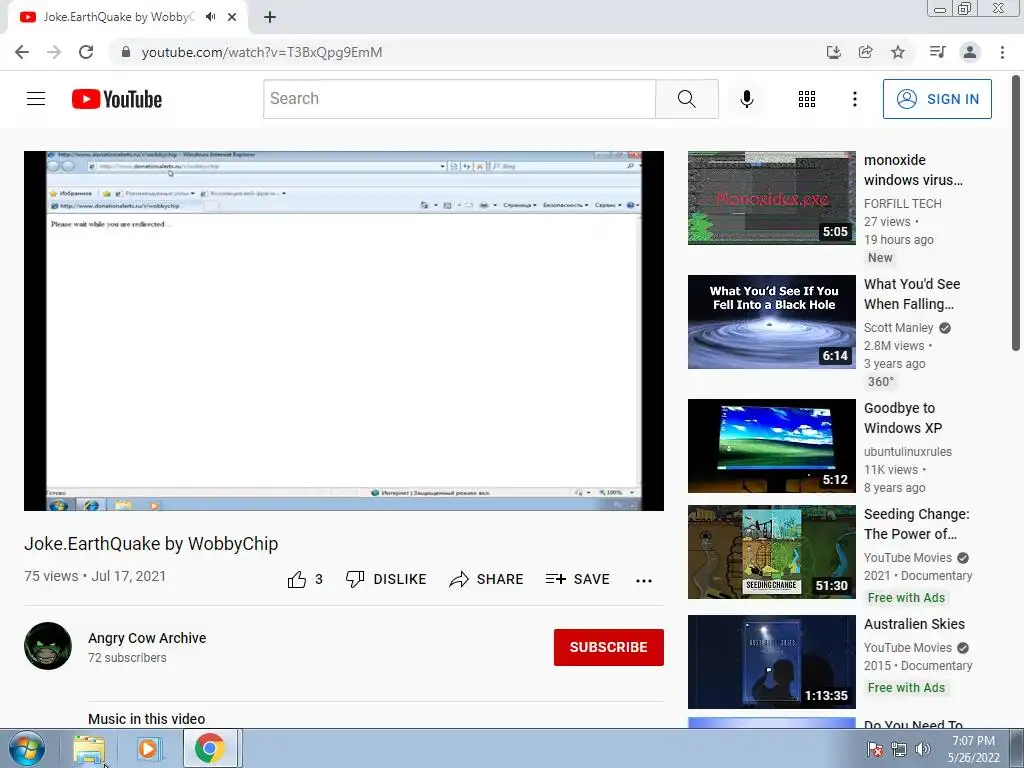
Task: Click the Scott Manley channel name
Action: (899, 328)
